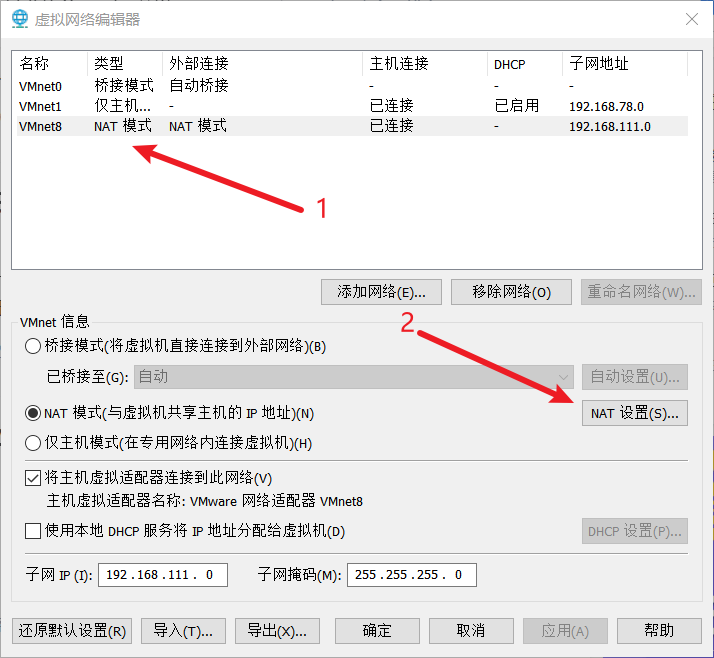
Task: Click 已启用 DHCP cell for VMnet1
Action: point(517,106)
